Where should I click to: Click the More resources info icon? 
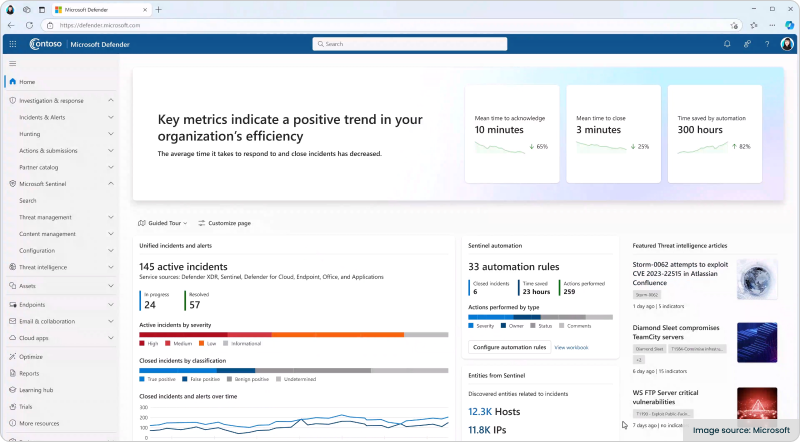coord(13,423)
